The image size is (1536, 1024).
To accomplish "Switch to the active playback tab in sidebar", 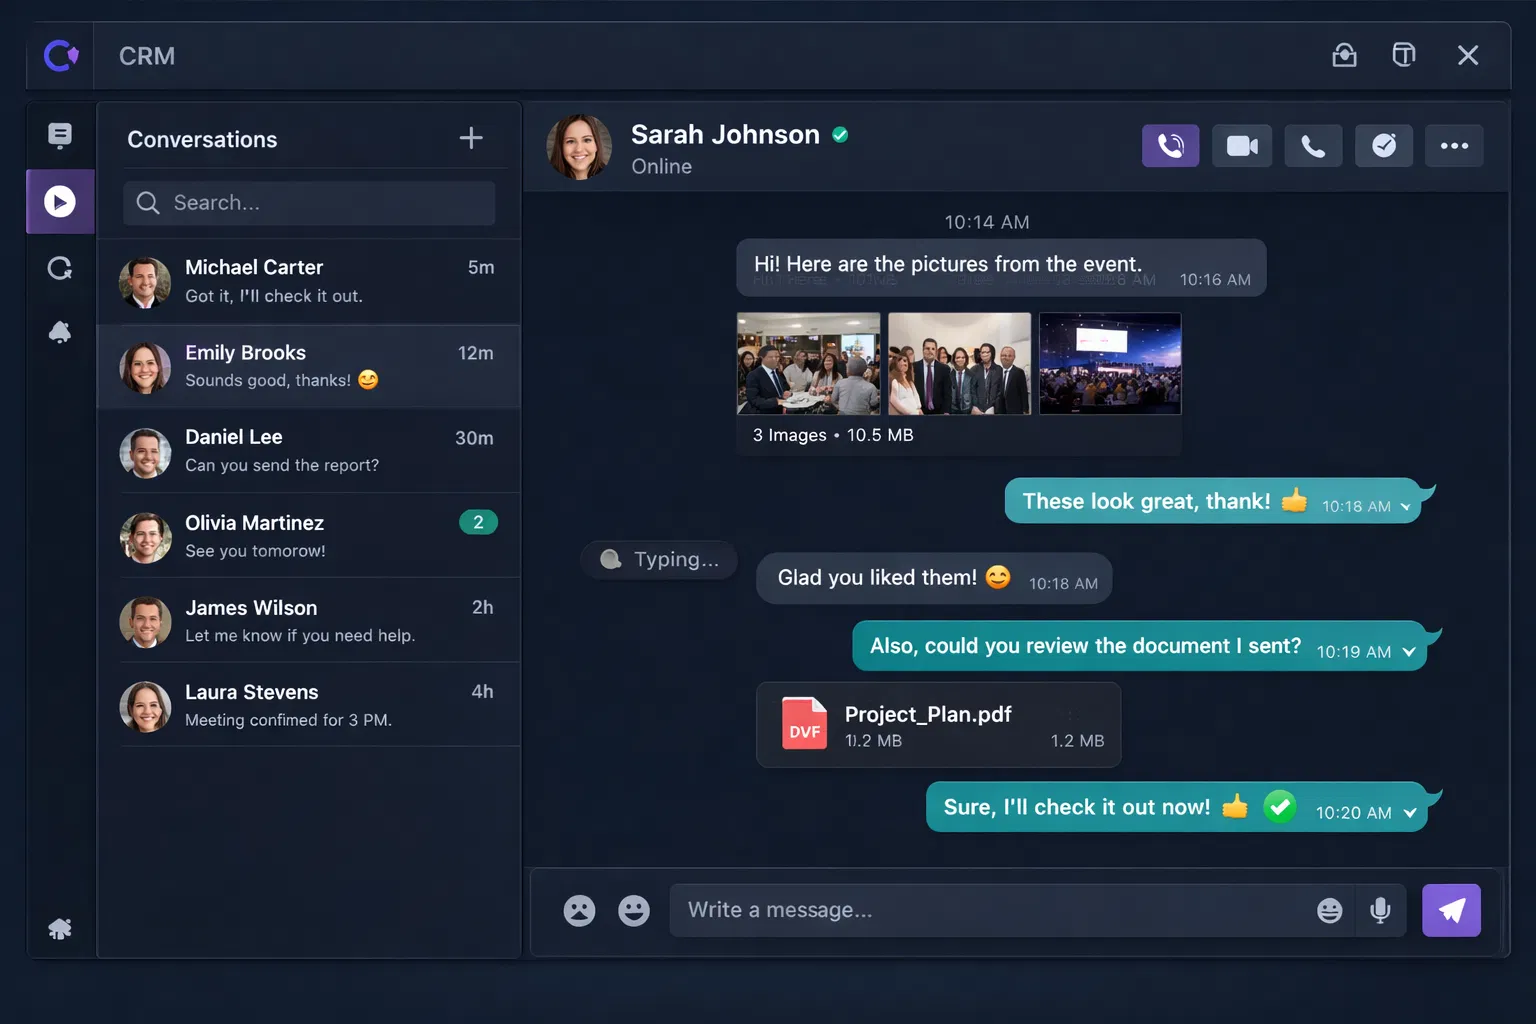I will tap(60, 201).
